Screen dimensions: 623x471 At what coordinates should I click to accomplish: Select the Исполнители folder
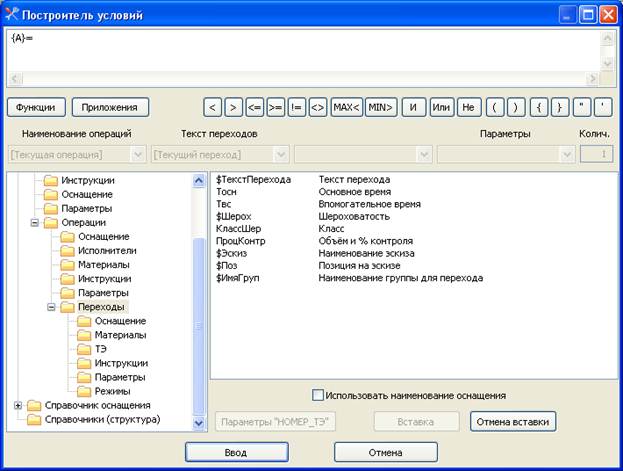click(x=107, y=251)
